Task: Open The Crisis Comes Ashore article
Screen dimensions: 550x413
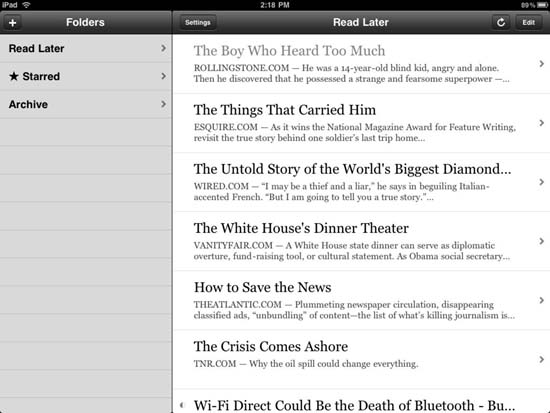Action: [361, 360]
